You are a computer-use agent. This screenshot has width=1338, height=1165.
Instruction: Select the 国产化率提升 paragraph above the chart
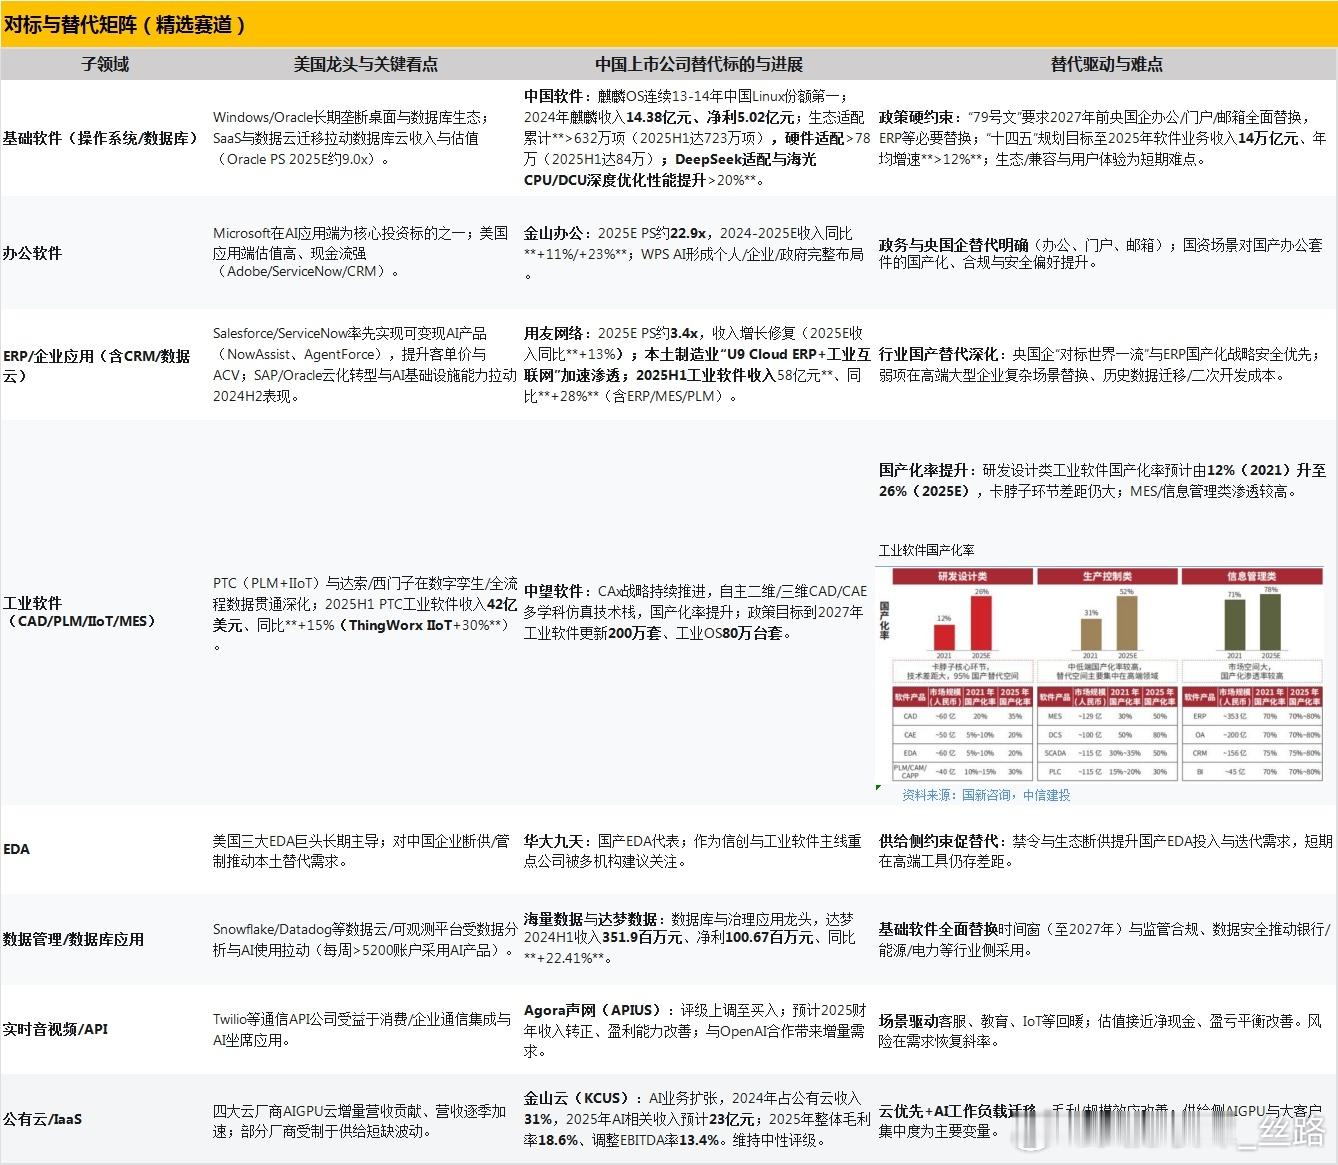[x=1102, y=480]
